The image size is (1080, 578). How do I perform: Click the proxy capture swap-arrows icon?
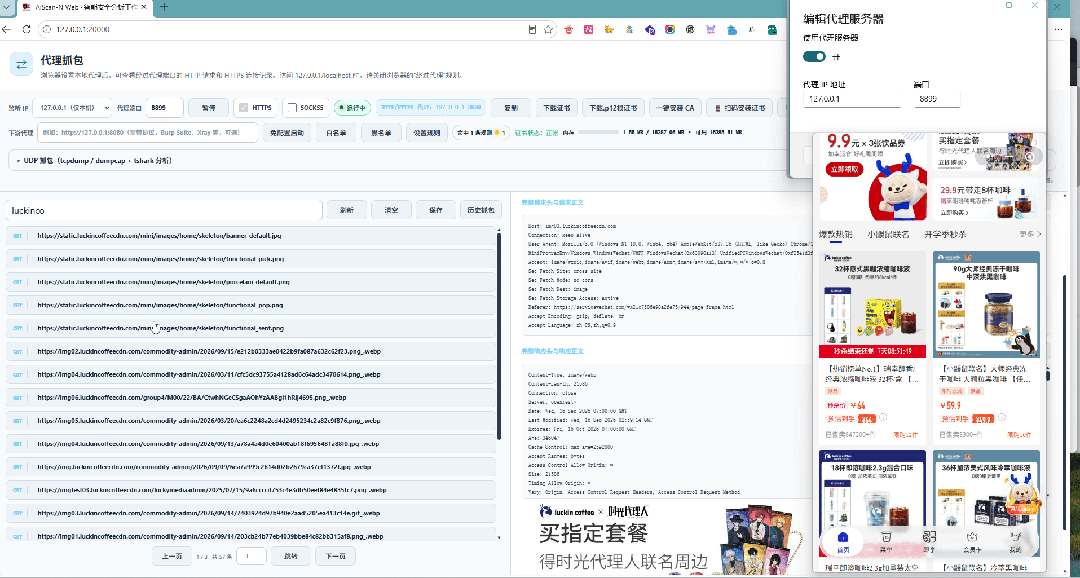tap(21, 65)
